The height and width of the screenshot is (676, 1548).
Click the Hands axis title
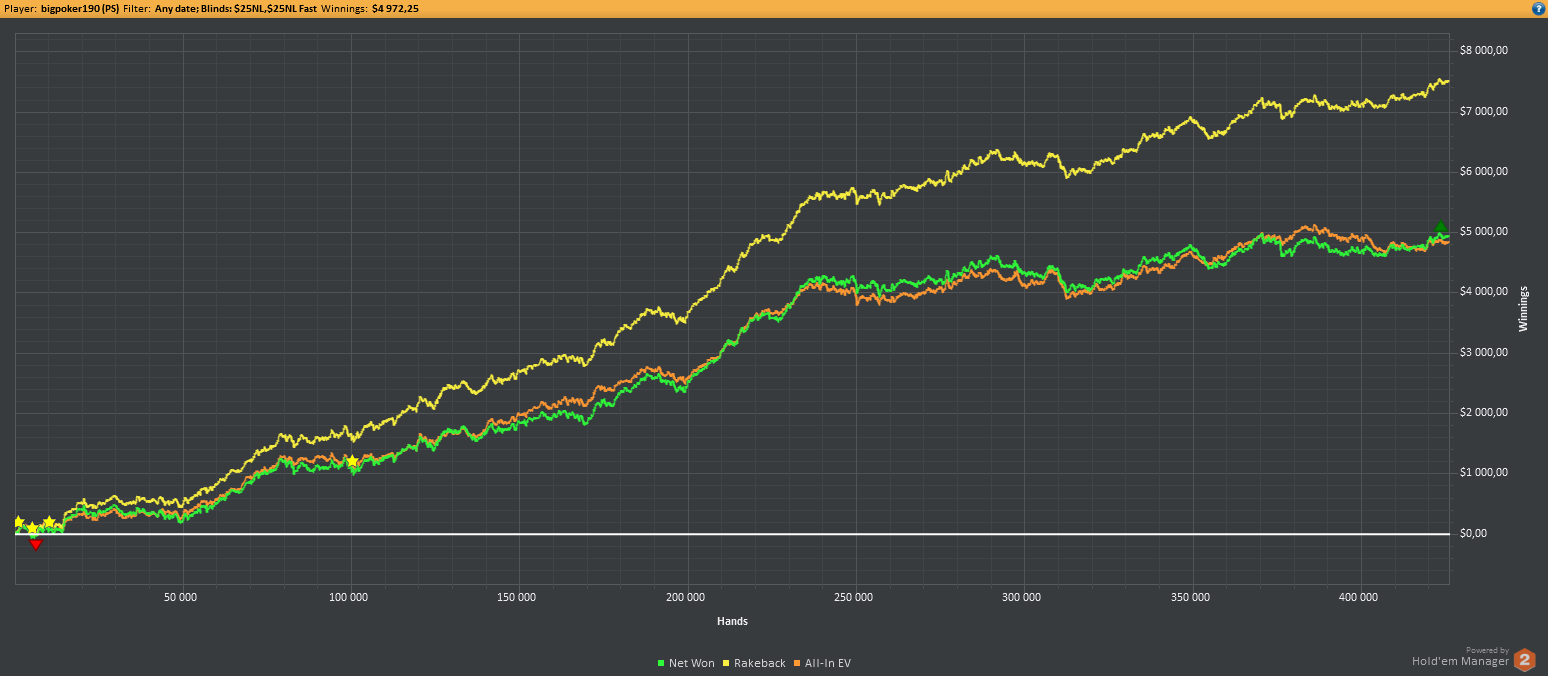pos(732,621)
